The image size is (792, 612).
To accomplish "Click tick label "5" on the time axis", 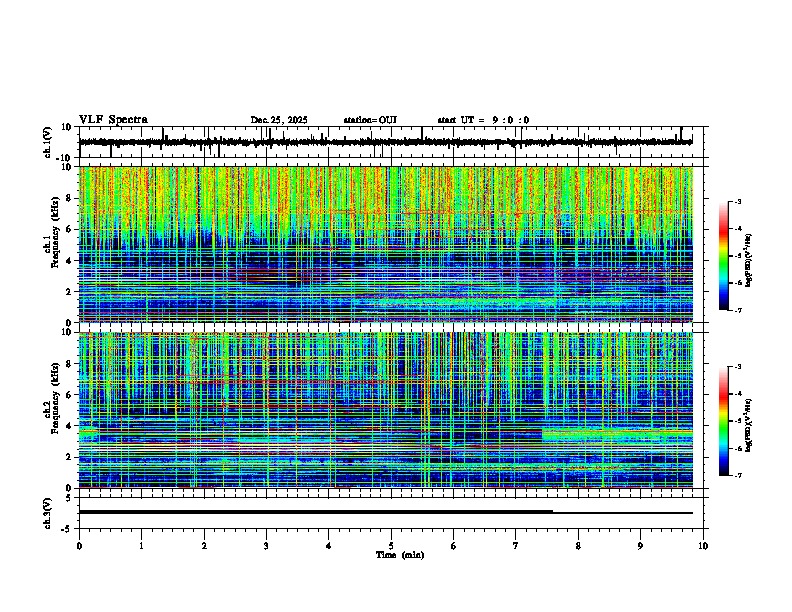I will 391,546.
